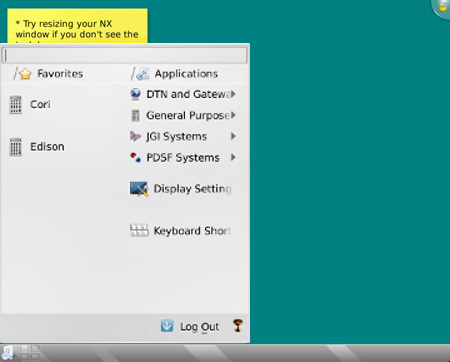The image size is (450, 362).
Task: Focus the menu search field
Action: (x=125, y=55)
